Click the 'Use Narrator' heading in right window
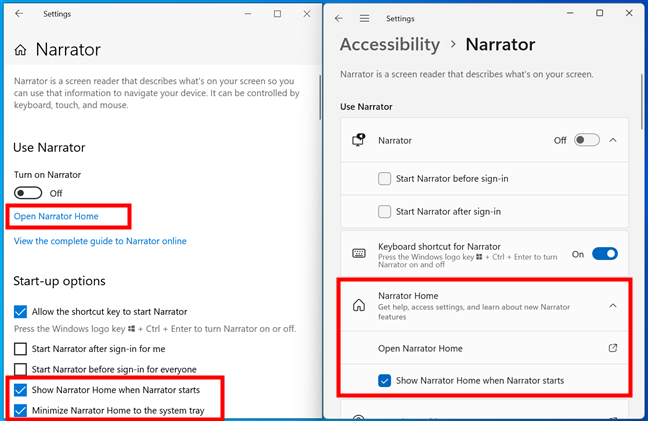This screenshot has height=421, width=648. click(366, 107)
